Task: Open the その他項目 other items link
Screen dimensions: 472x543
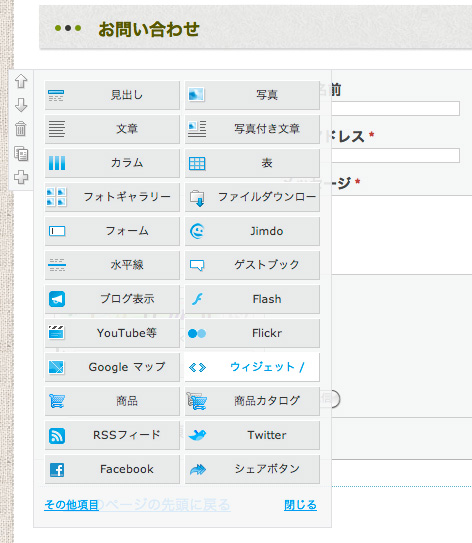Action: click(x=71, y=505)
